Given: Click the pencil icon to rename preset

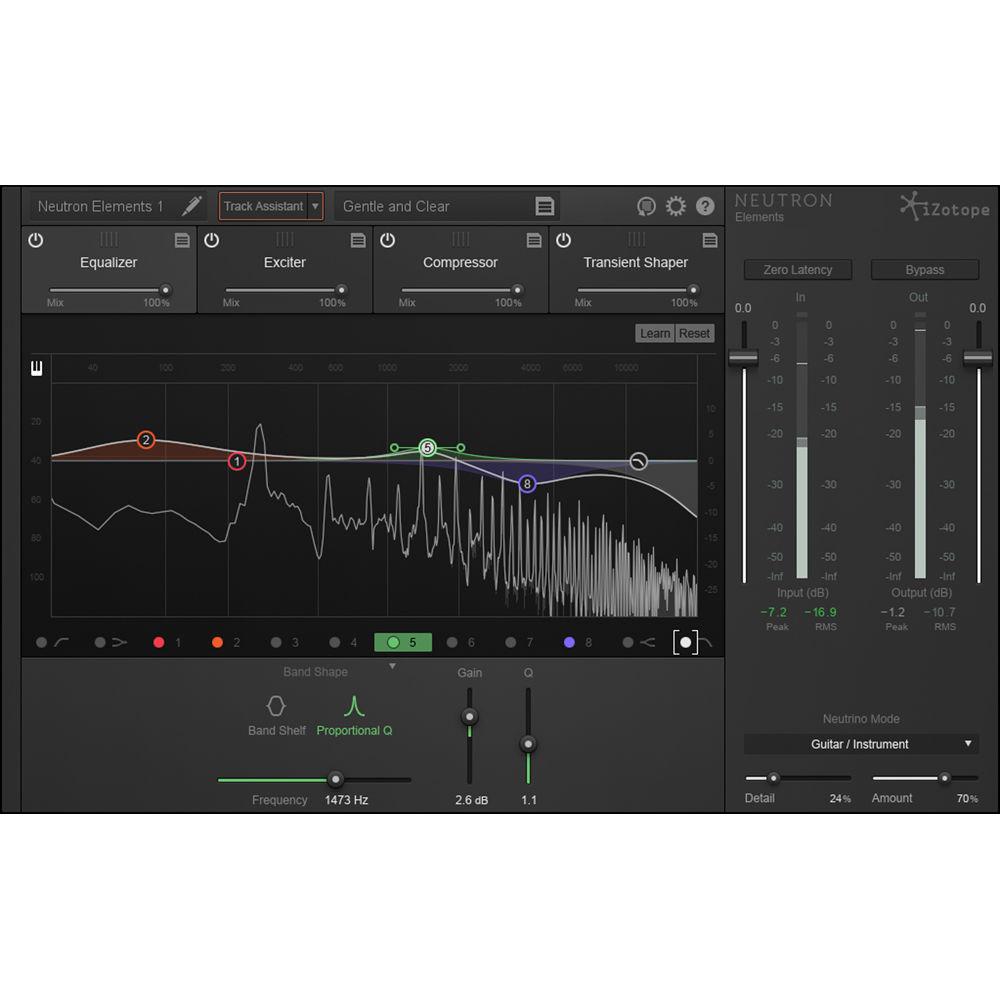Looking at the screenshot, I should (193, 206).
